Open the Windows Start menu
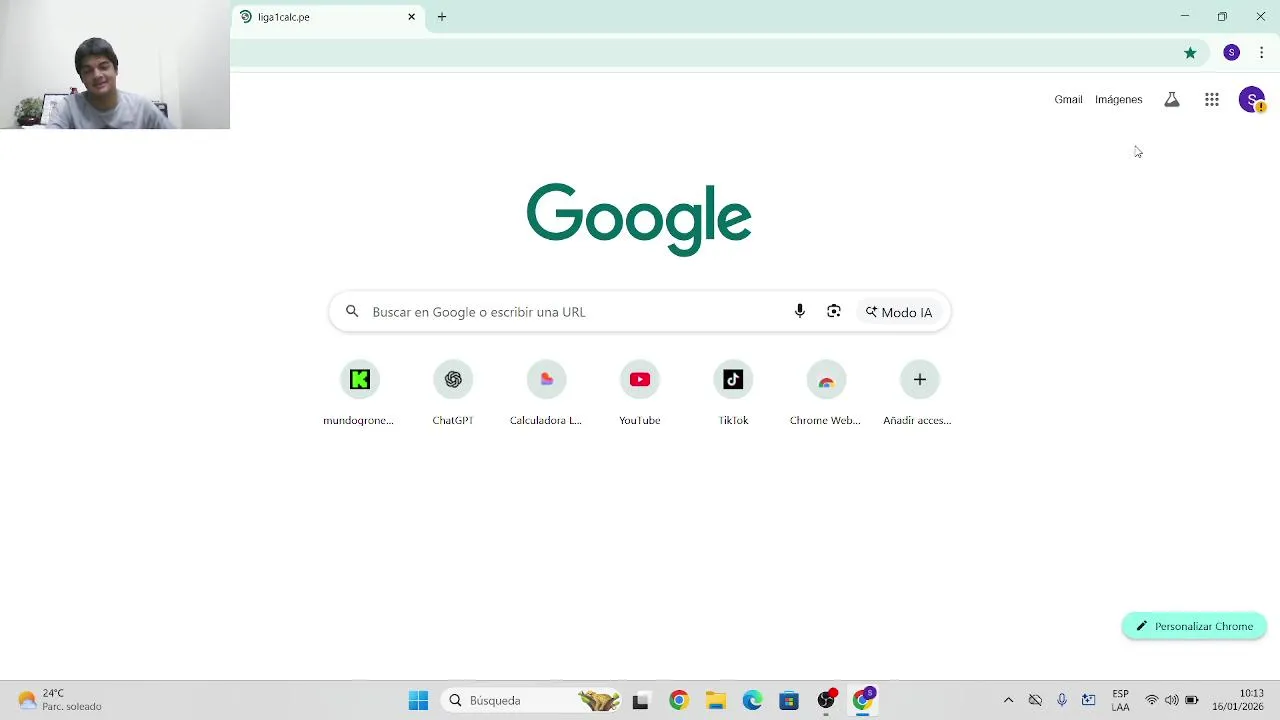This screenshot has height=720, width=1280. (418, 700)
